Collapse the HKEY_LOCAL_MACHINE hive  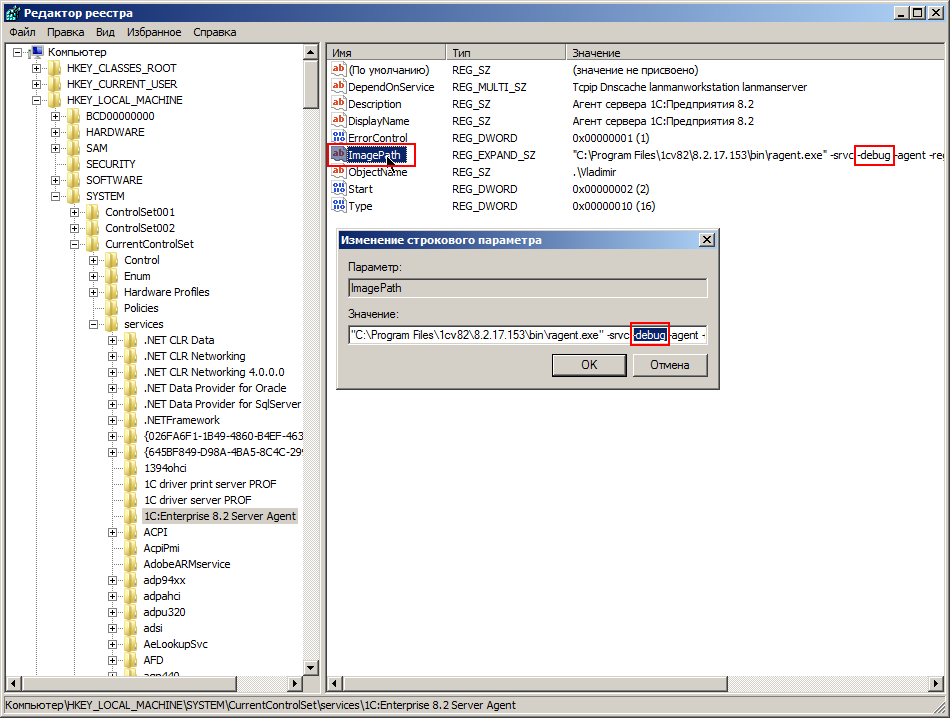coord(36,100)
